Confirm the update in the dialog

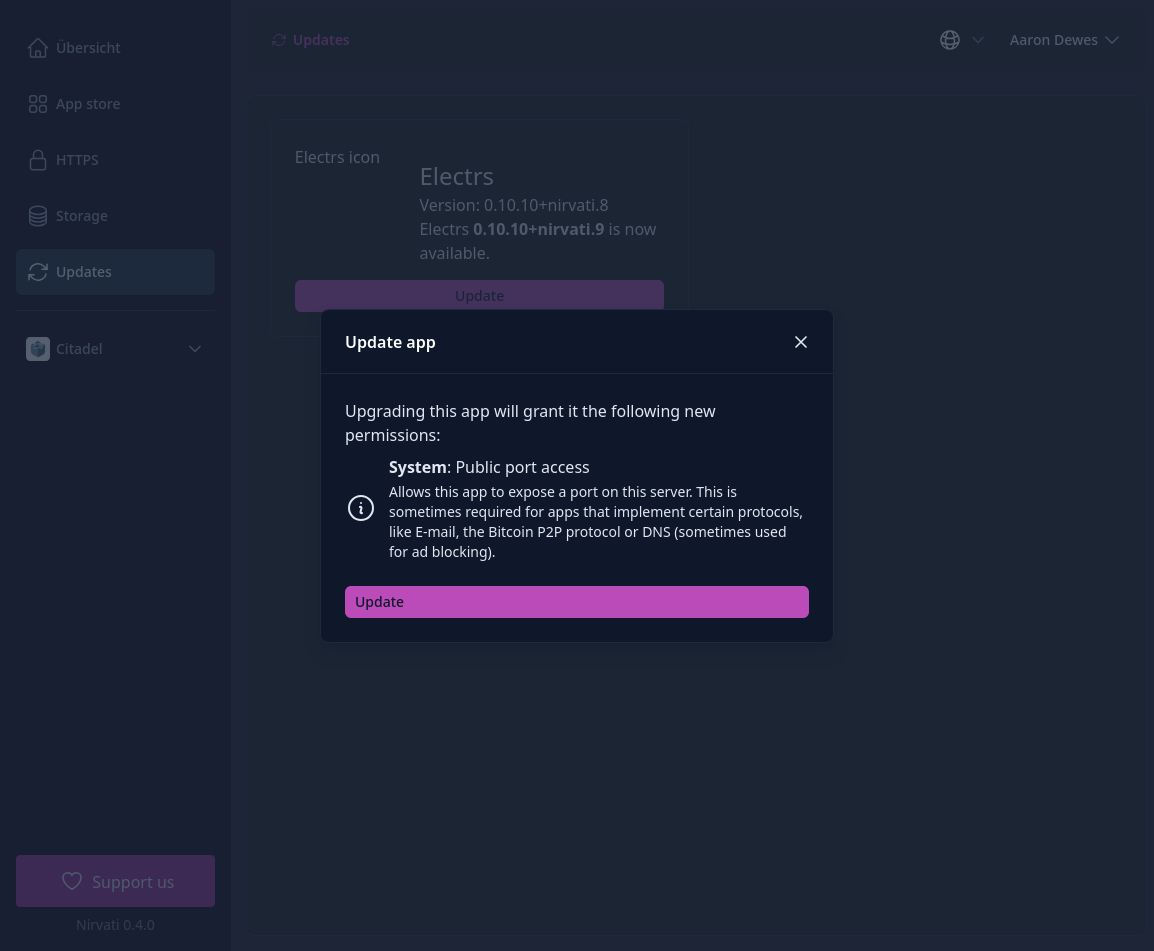(577, 601)
